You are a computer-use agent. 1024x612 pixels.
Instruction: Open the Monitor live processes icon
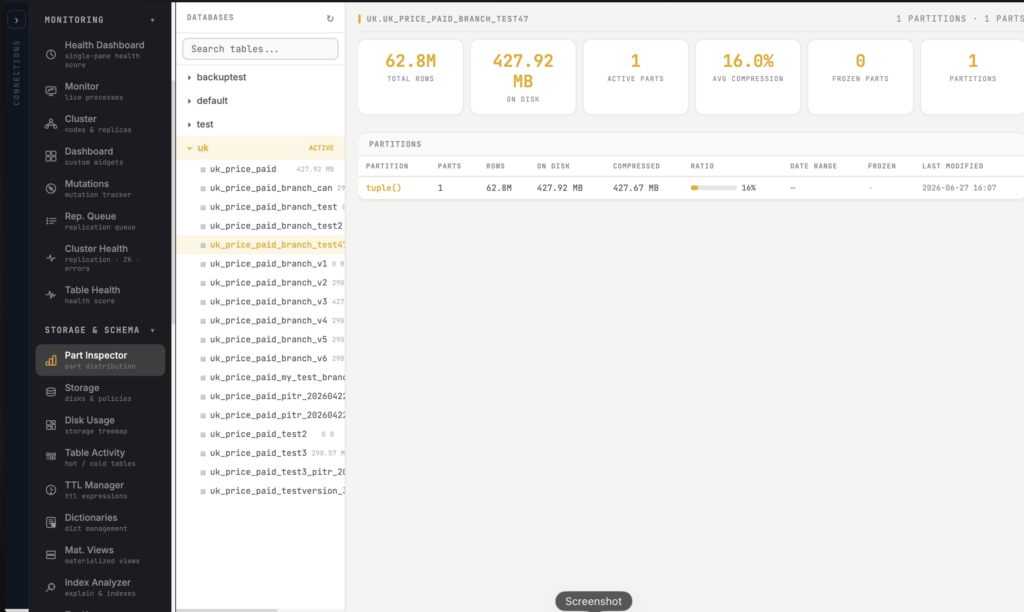(x=51, y=91)
